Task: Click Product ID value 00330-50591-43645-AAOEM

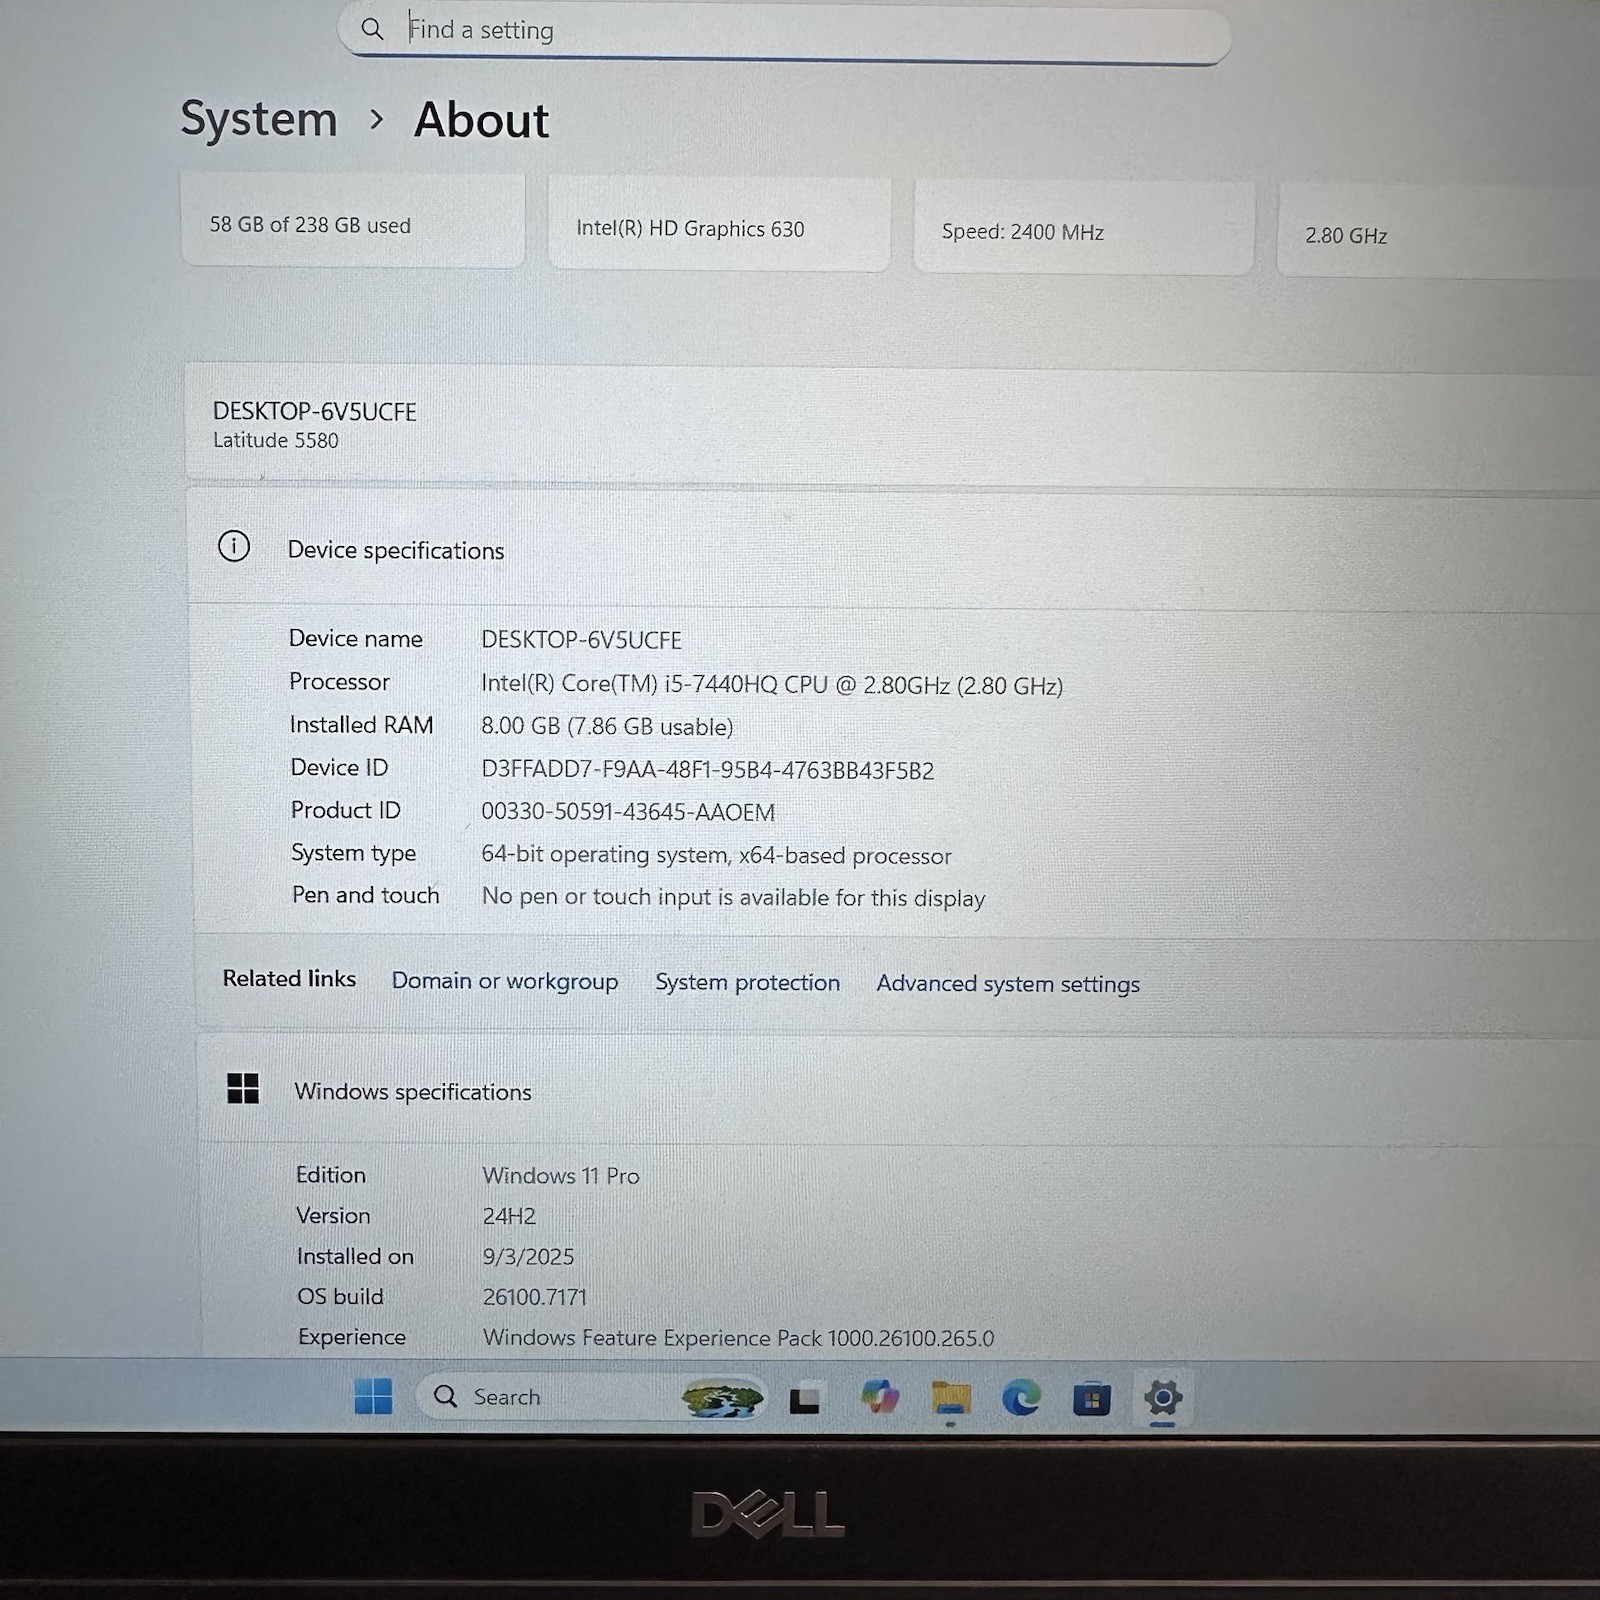Action: click(628, 812)
